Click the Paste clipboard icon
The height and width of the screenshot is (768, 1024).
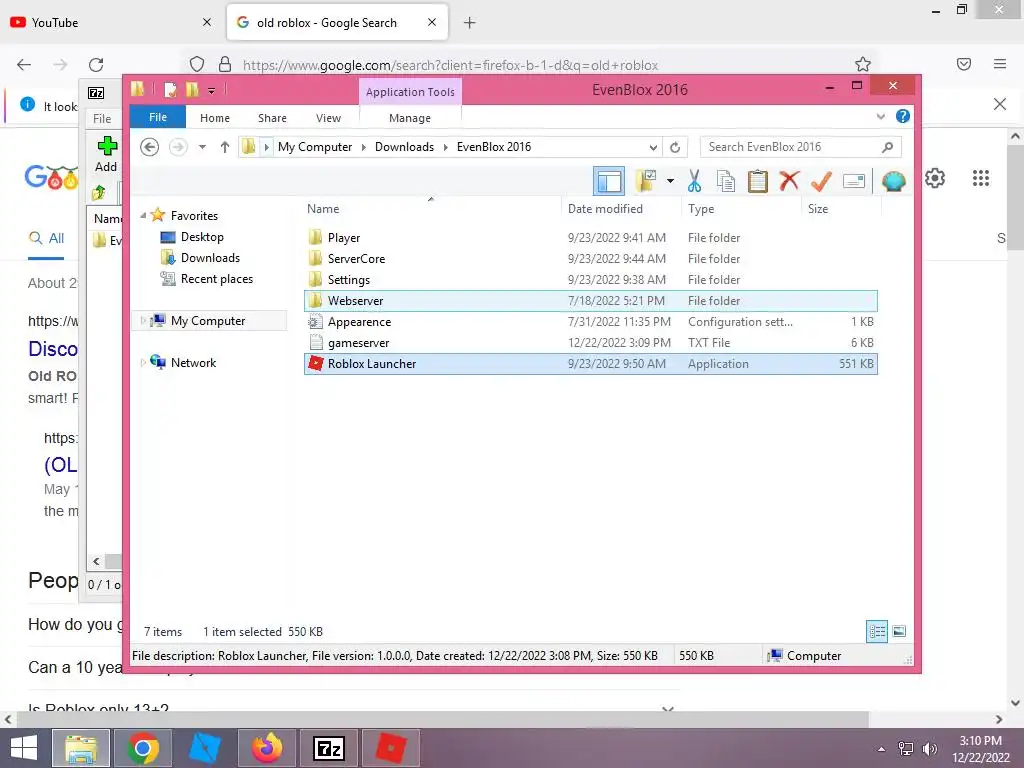[758, 181]
